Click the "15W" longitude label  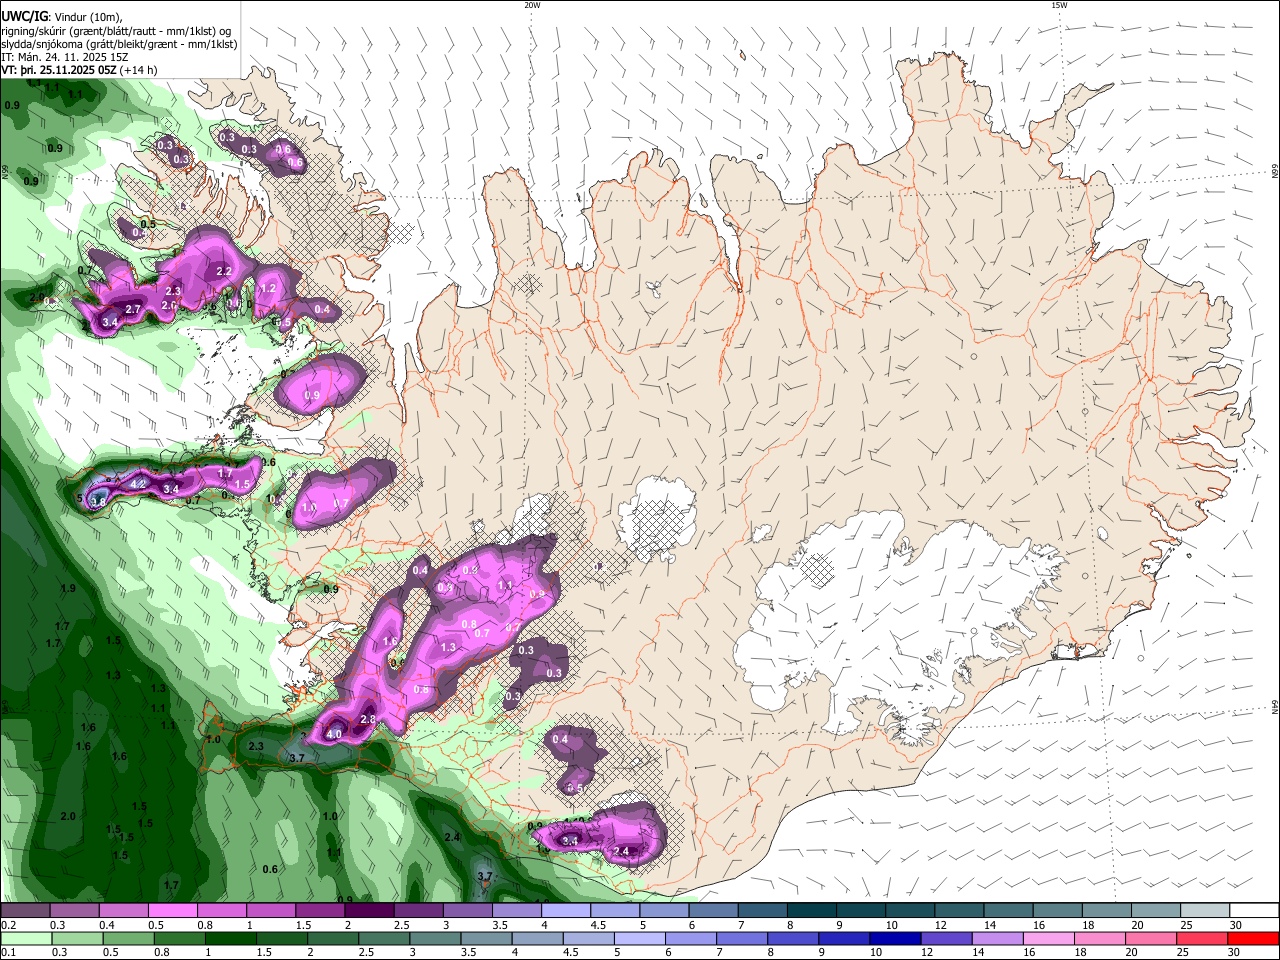(1059, 5)
